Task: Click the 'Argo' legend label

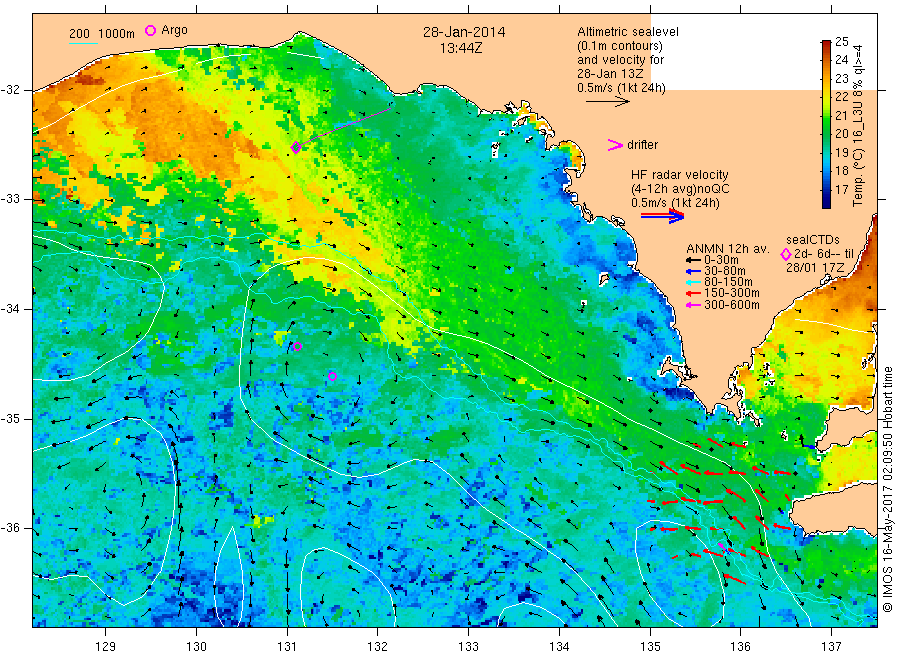Action: [x=174, y=30]
